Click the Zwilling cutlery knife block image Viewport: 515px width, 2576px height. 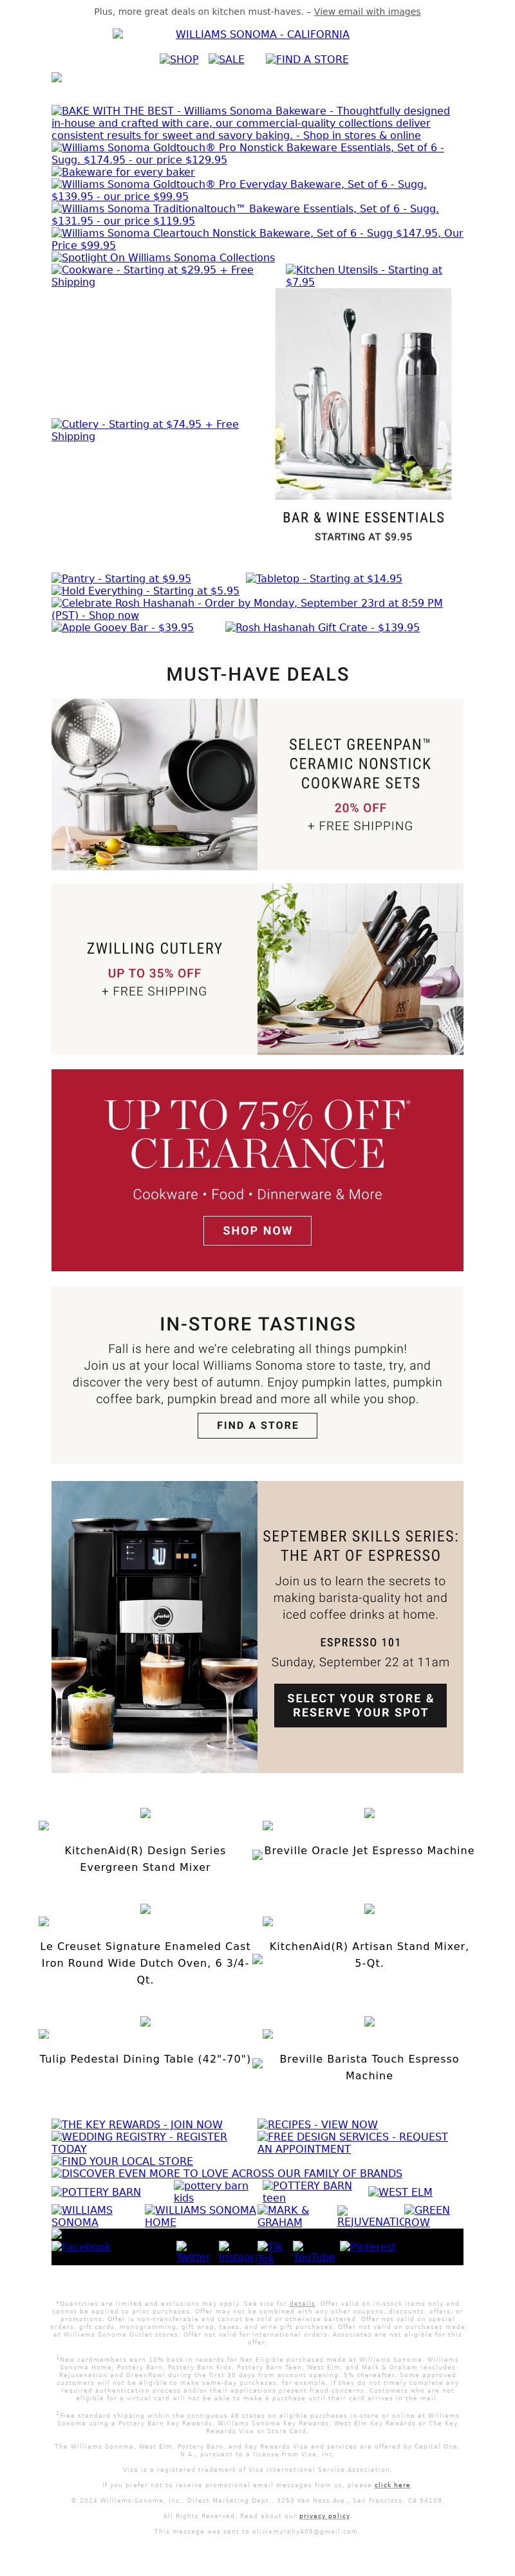click(x=360, y=968)
